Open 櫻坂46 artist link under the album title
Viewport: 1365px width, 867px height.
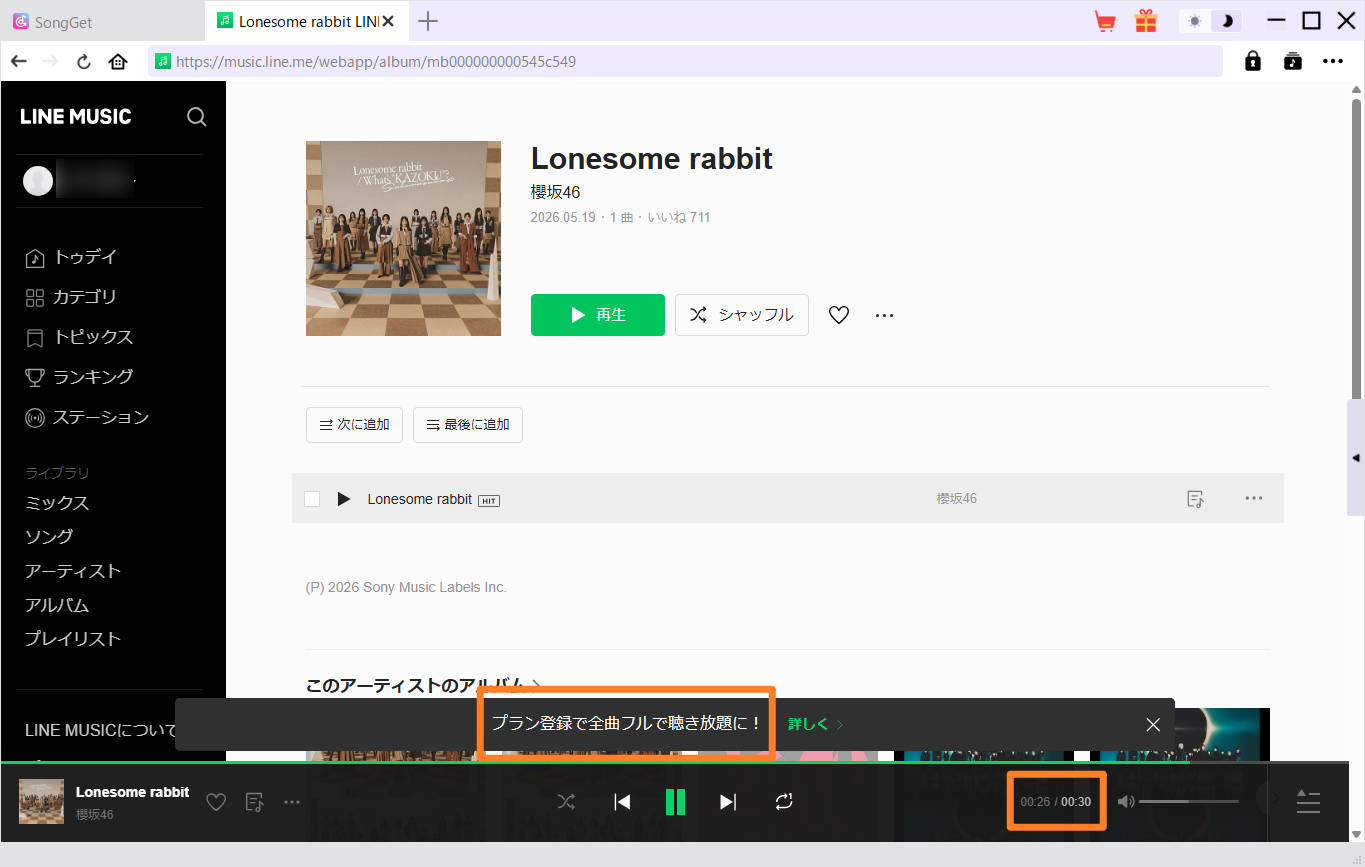555,192
